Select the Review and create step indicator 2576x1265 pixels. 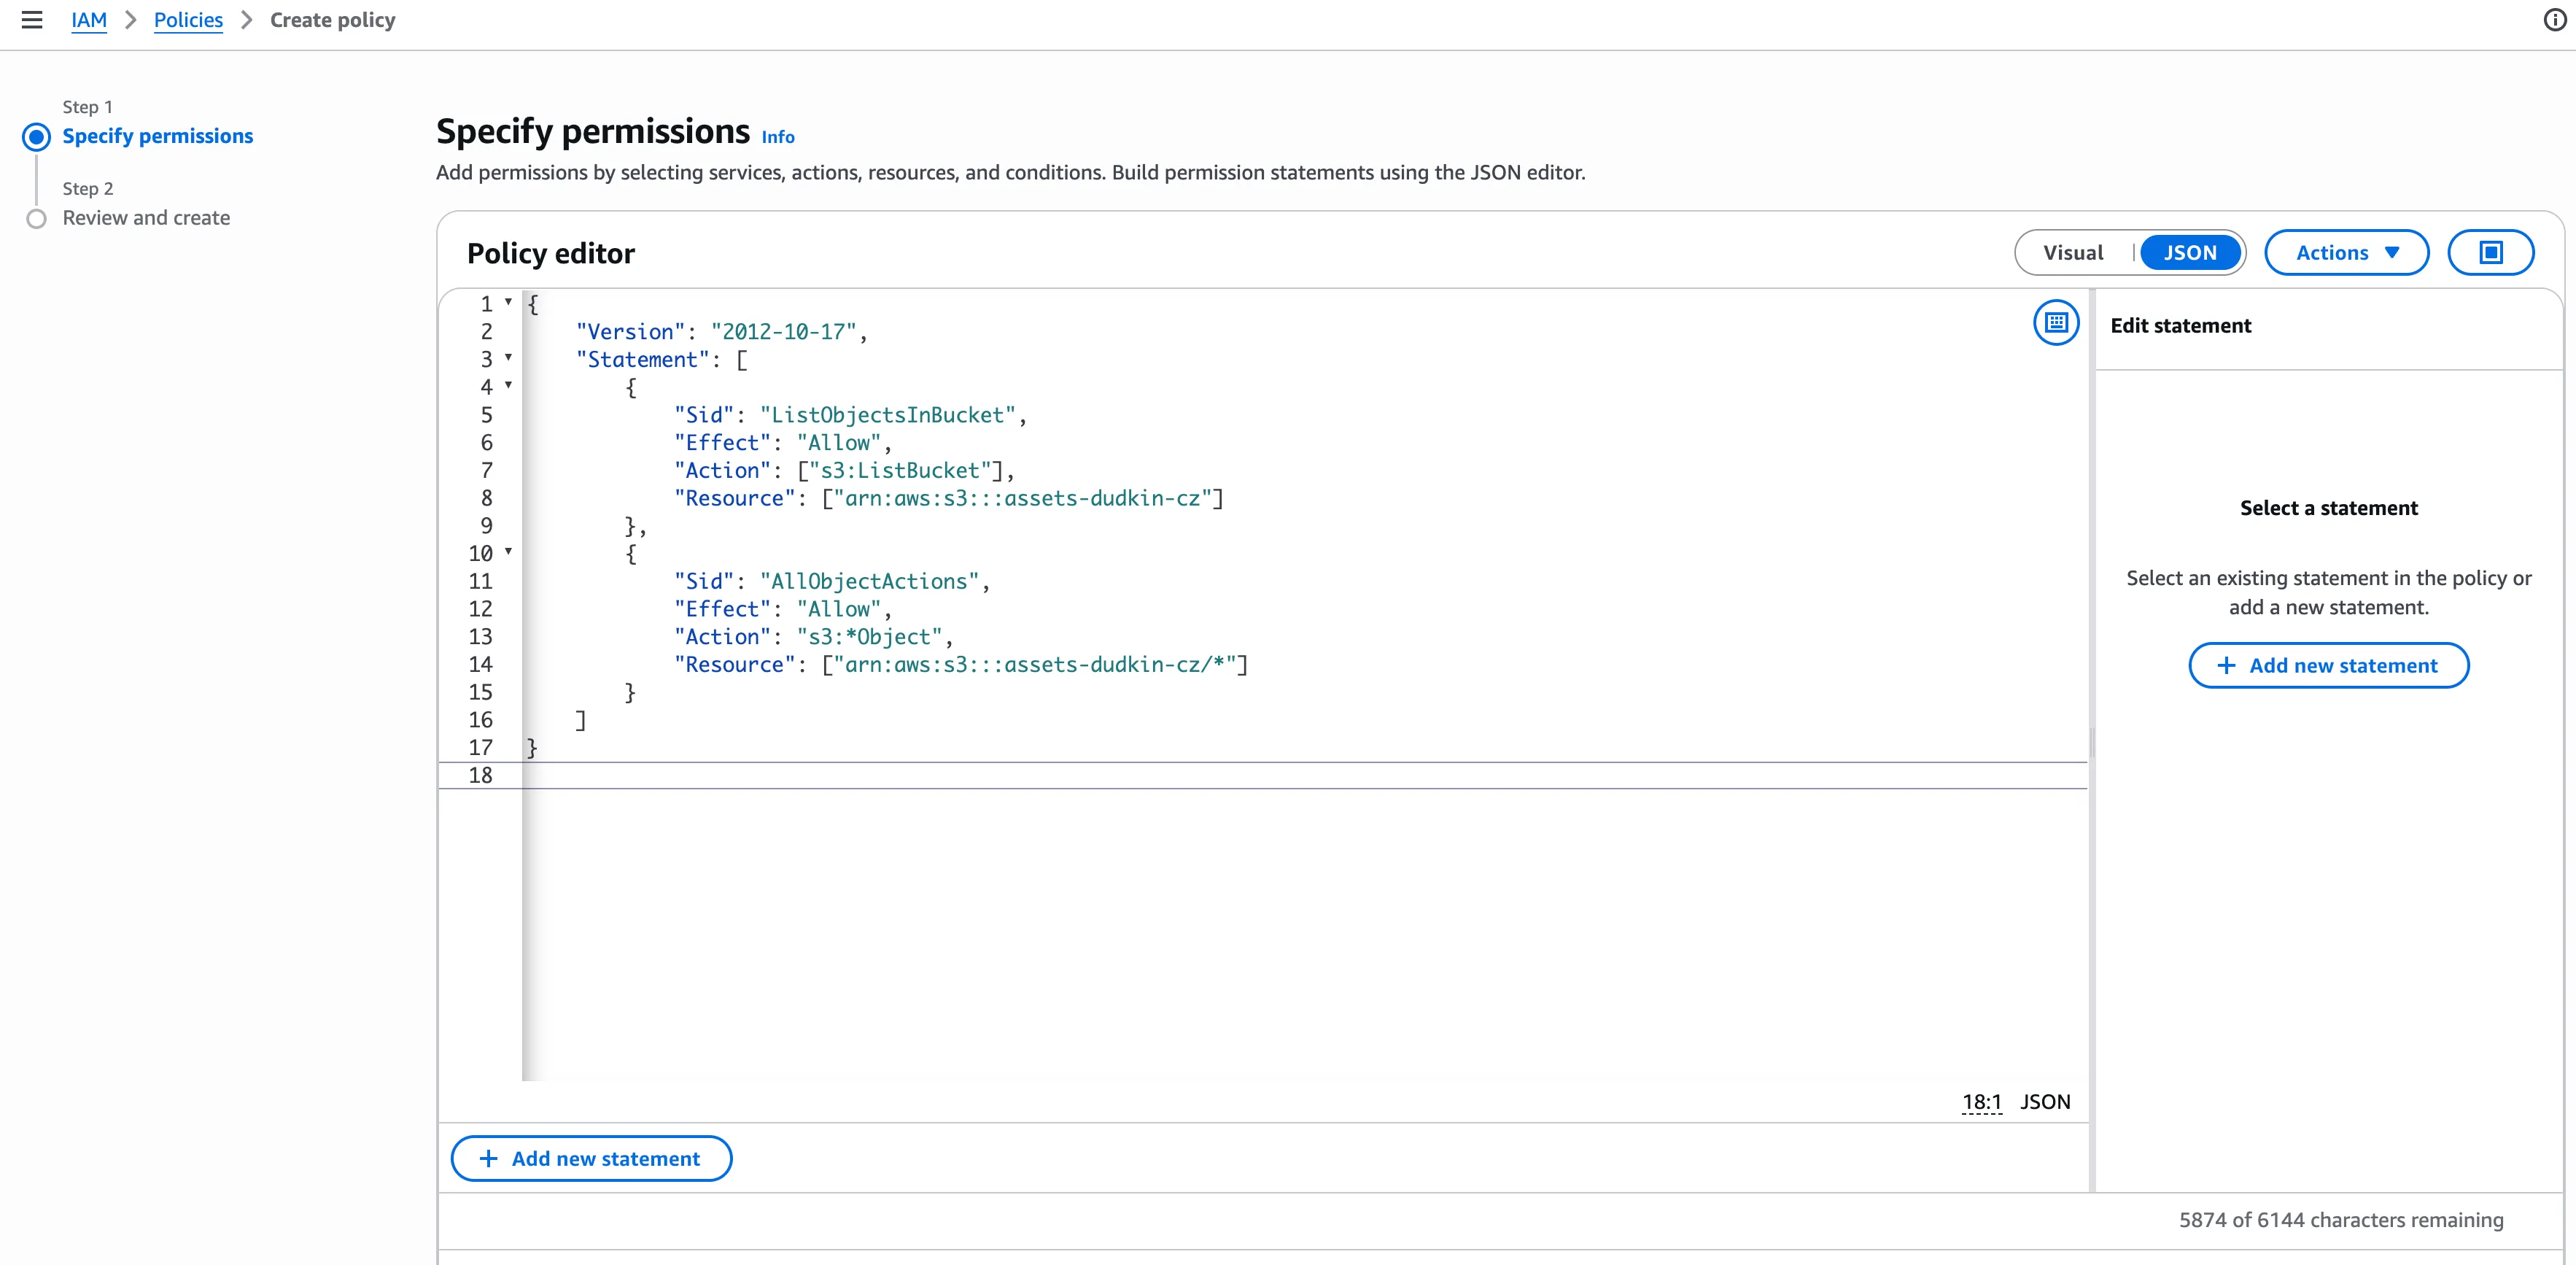[37, 219]
